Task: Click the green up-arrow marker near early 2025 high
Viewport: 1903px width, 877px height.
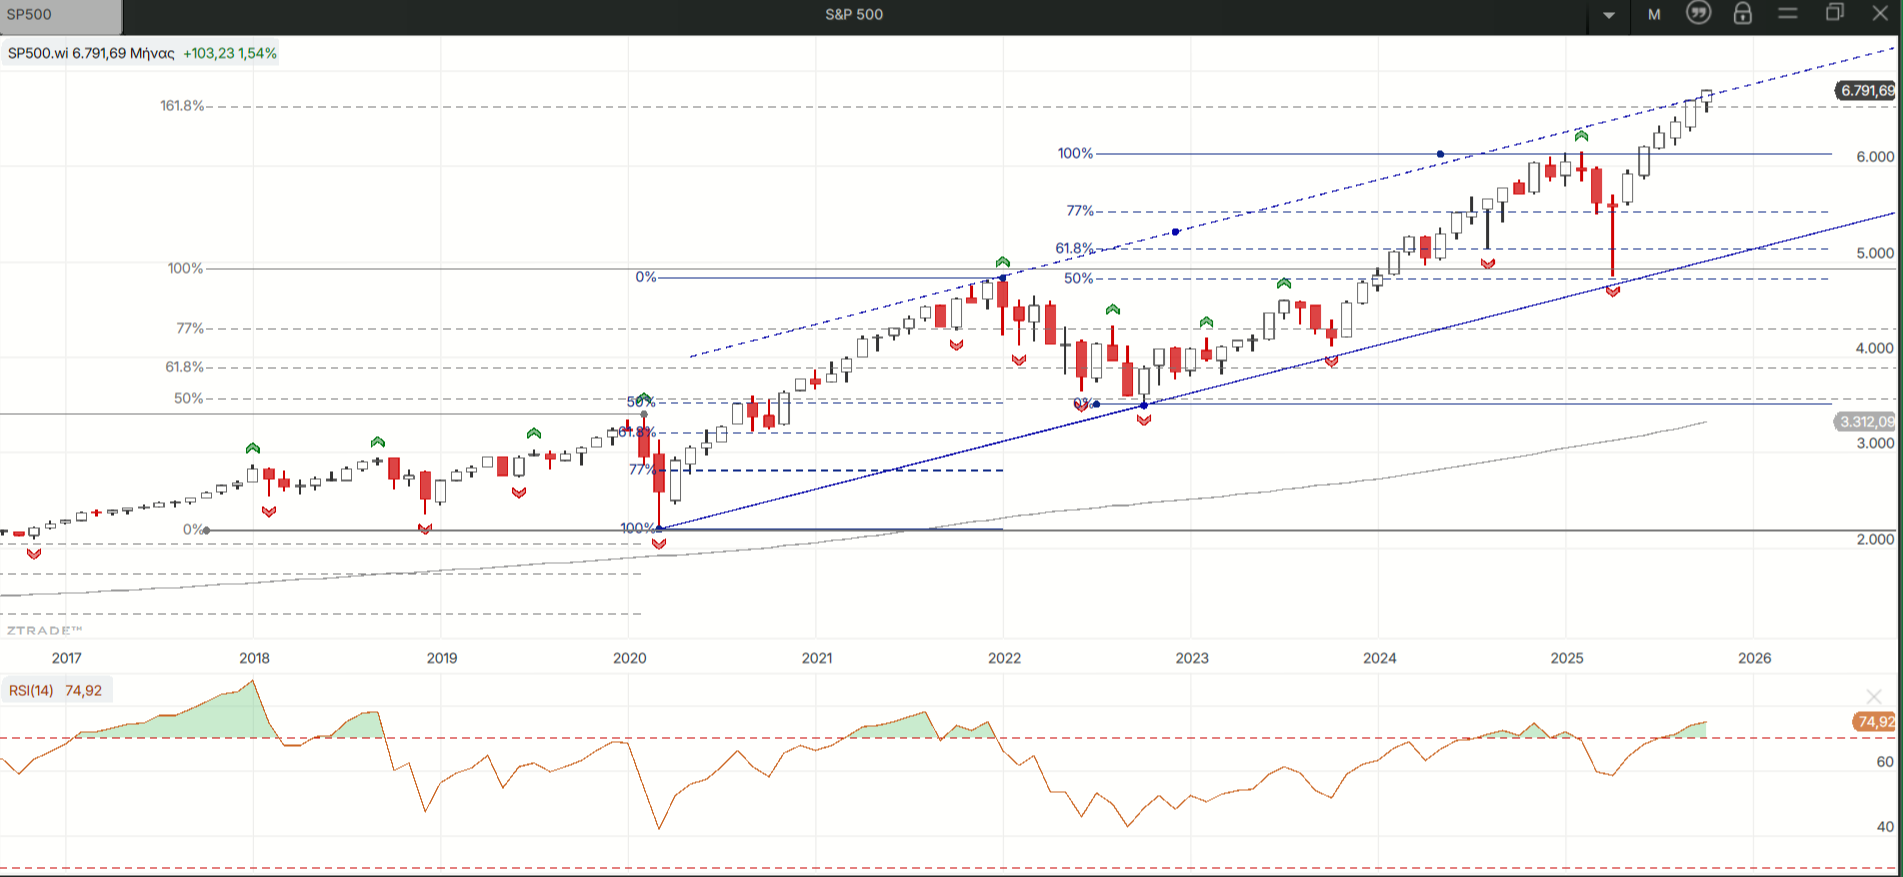Action: [1581, 135]
